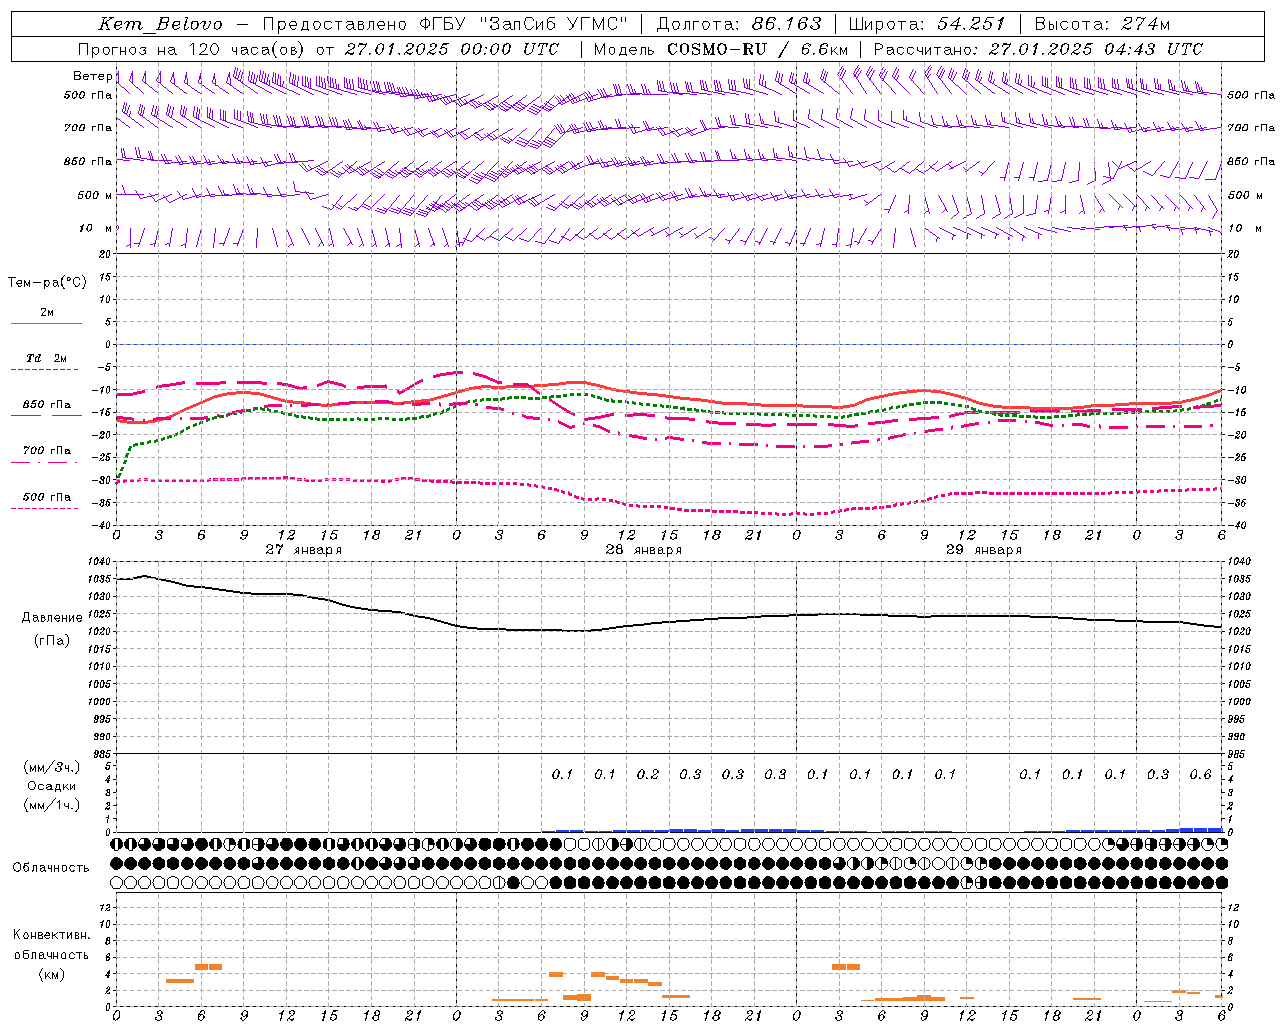
Task: Click the 700 гПа temperature legend entry
Action: (47, 450)
